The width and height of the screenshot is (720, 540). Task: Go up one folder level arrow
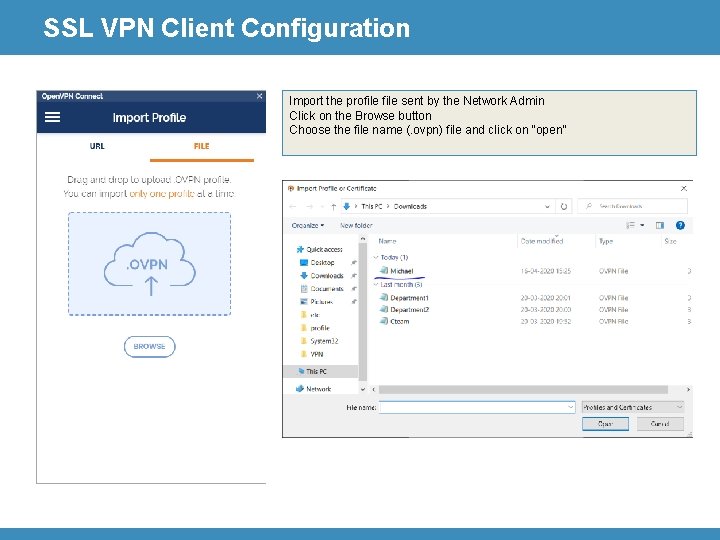coord(333,207)
